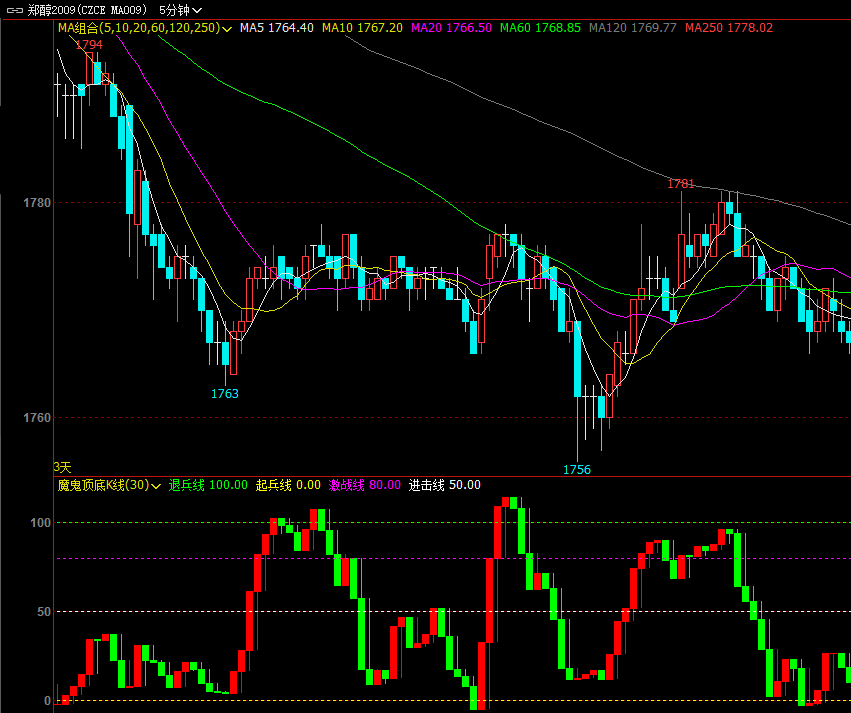Click the 1756 low price marker
The width and height of the screenshot is (851, 713).
tap(576, 469)
